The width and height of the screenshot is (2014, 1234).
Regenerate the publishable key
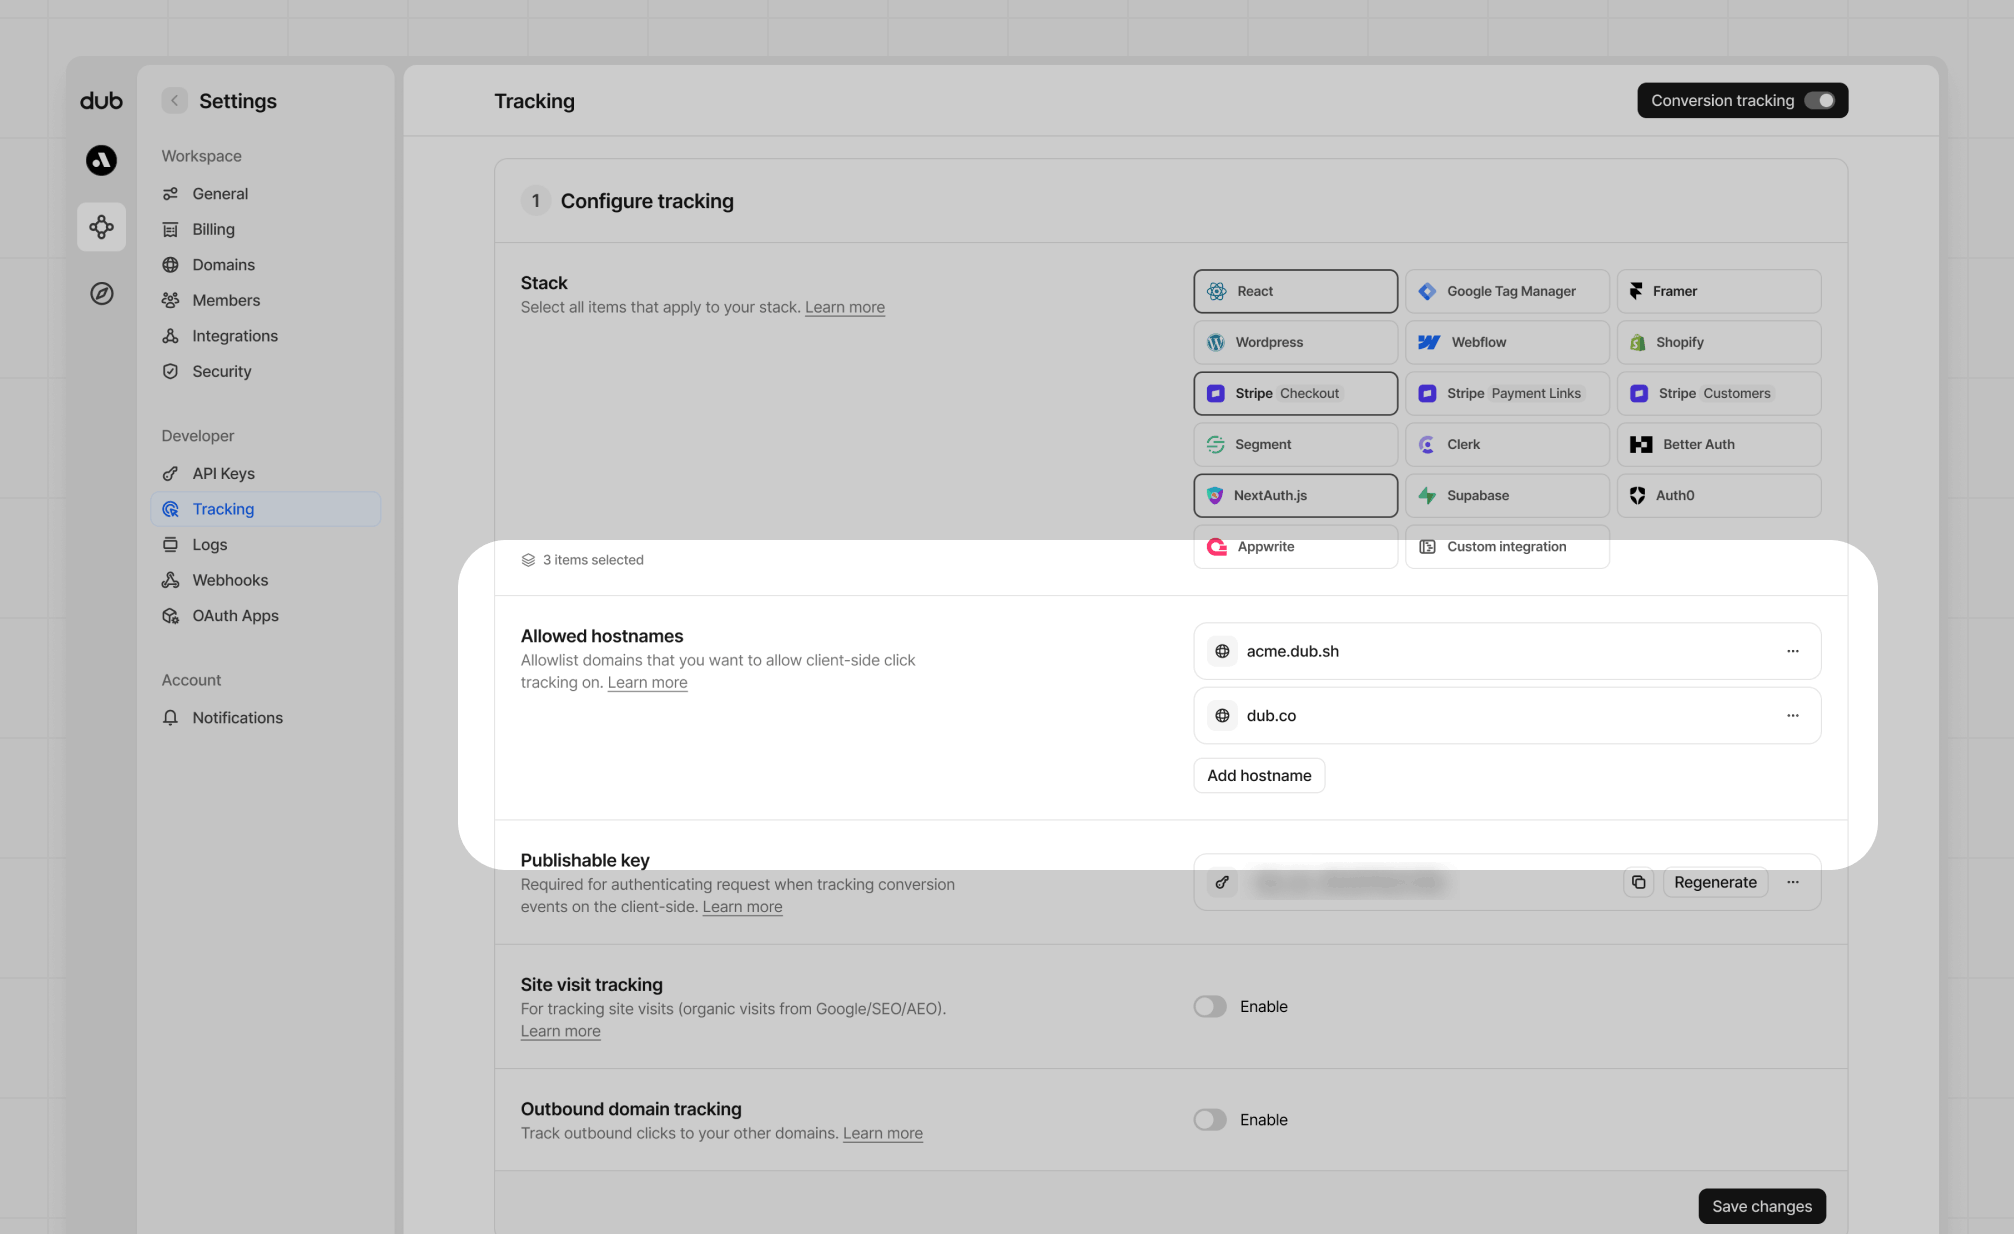1715,882
